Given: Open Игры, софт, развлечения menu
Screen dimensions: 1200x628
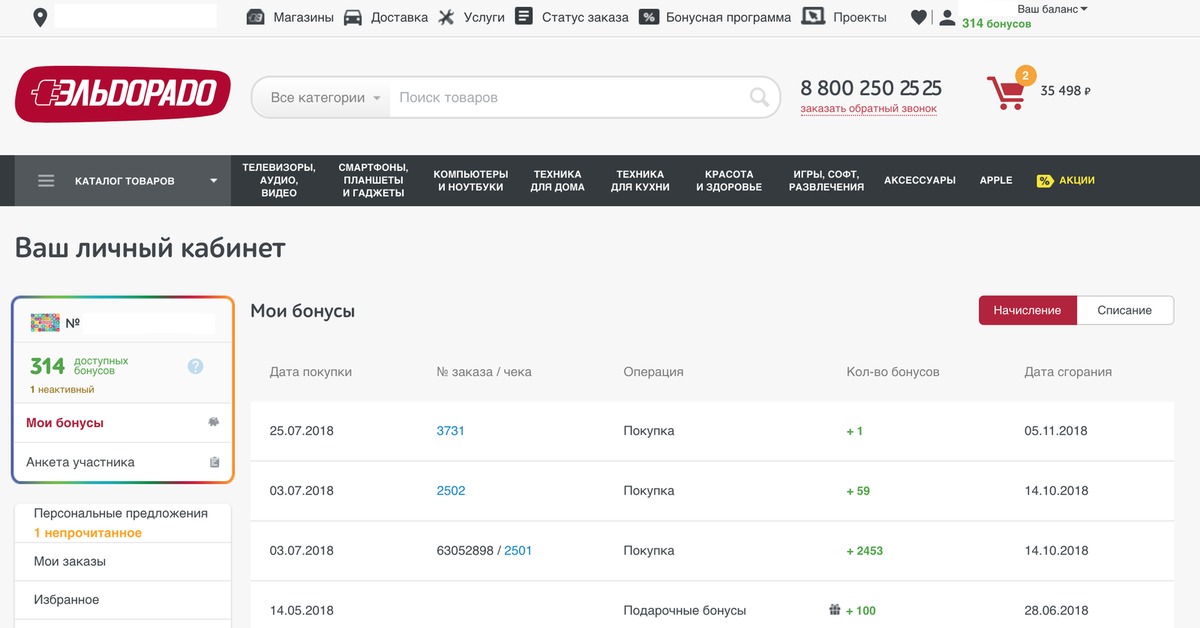Looking at the screenshot, I should [826, 181].
